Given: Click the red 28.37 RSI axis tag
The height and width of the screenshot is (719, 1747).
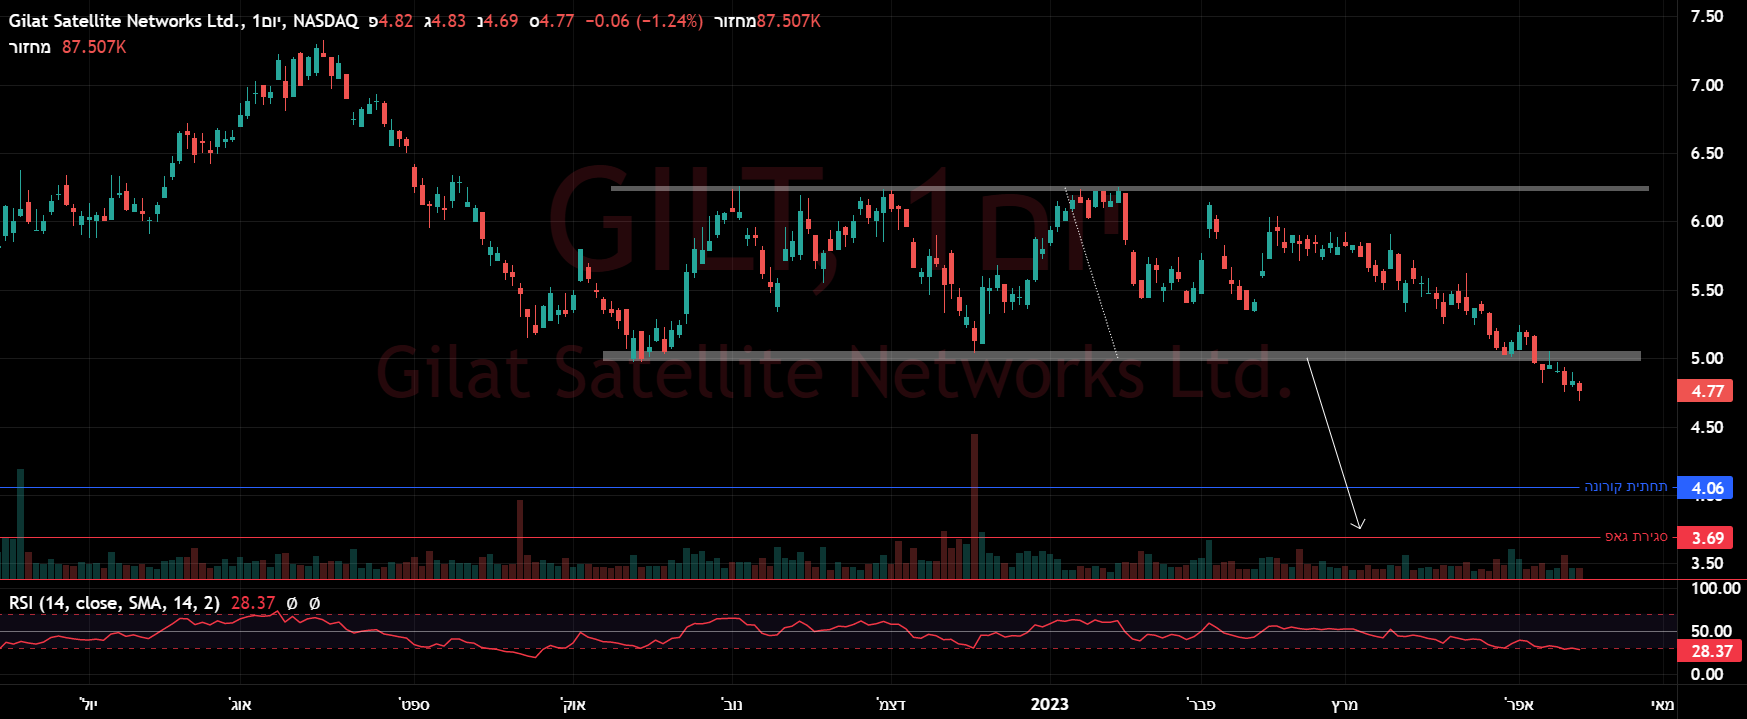Looking at the screenshot, I should (1711, 651).
